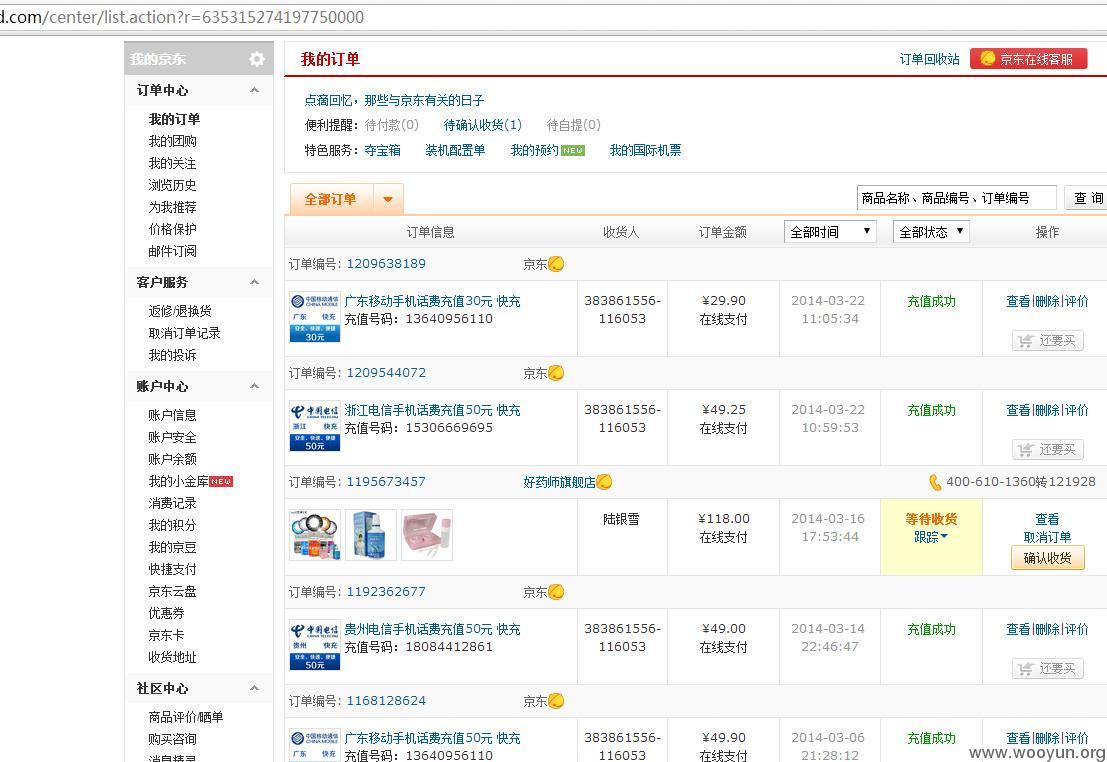Select the 全部订单 tab
The height and width of the screenshot is (762, 1107).
tap(330, 199)
